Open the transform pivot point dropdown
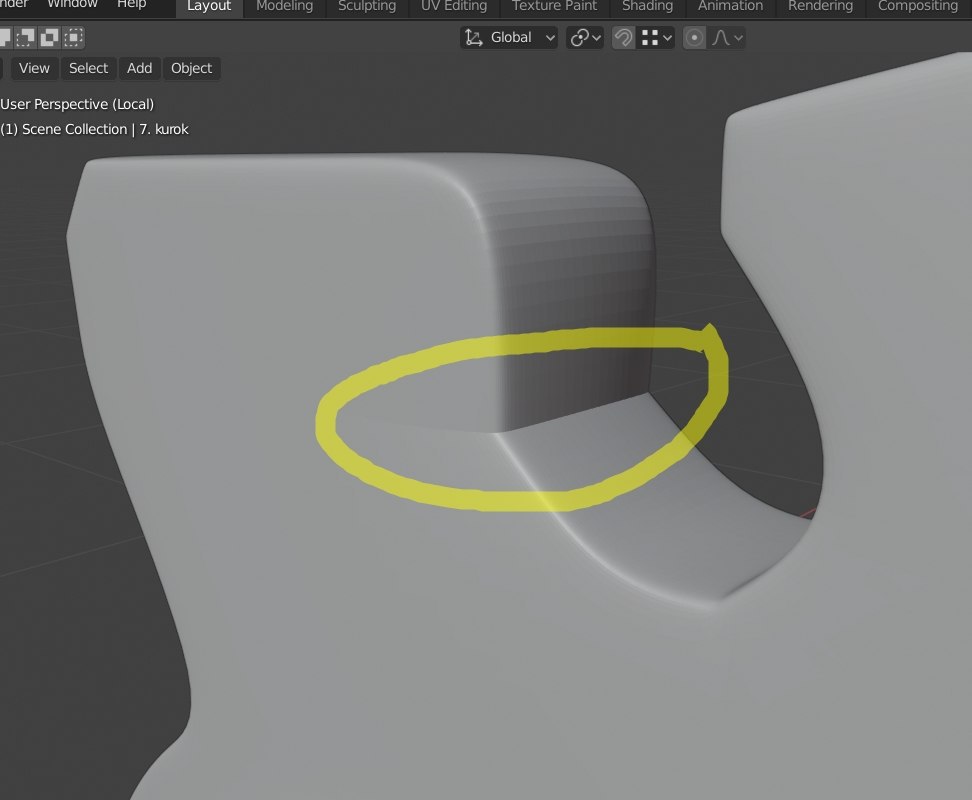The width and height of the screenshot is (972, 800). [585, 38]
